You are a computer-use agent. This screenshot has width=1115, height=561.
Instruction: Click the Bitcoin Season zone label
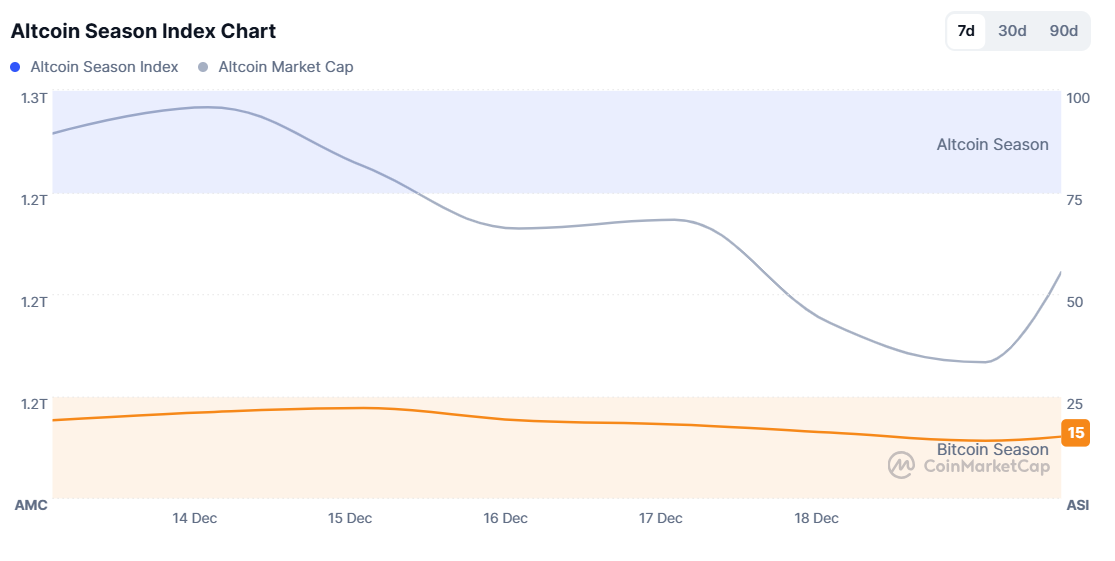click(x=992, y=449)
